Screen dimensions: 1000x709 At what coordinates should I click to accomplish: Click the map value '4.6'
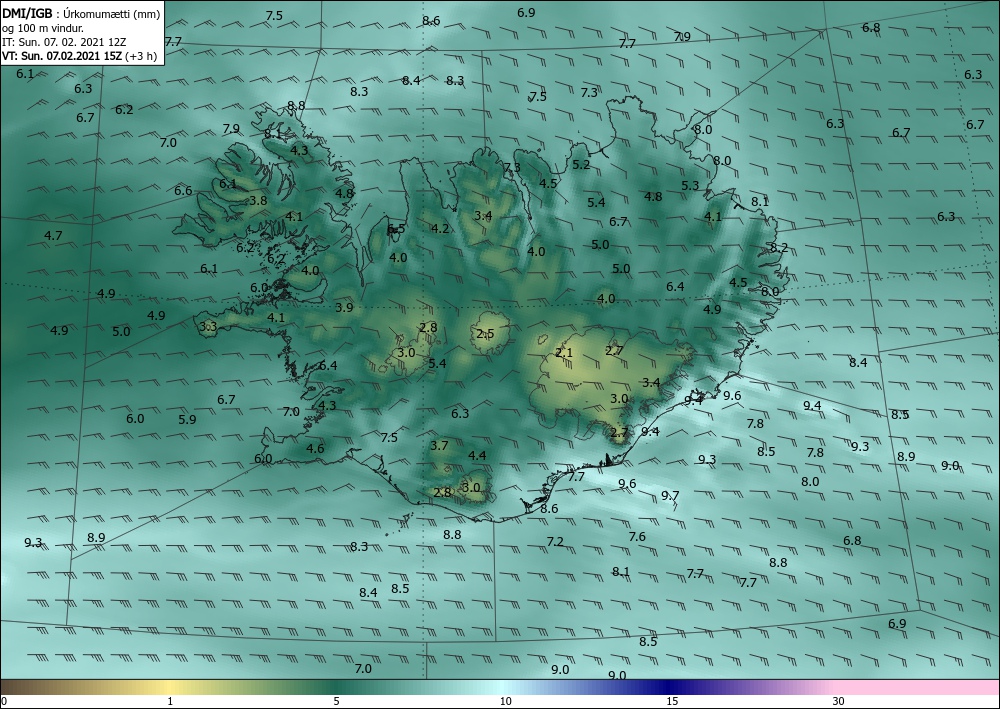[x=315, y=448]
